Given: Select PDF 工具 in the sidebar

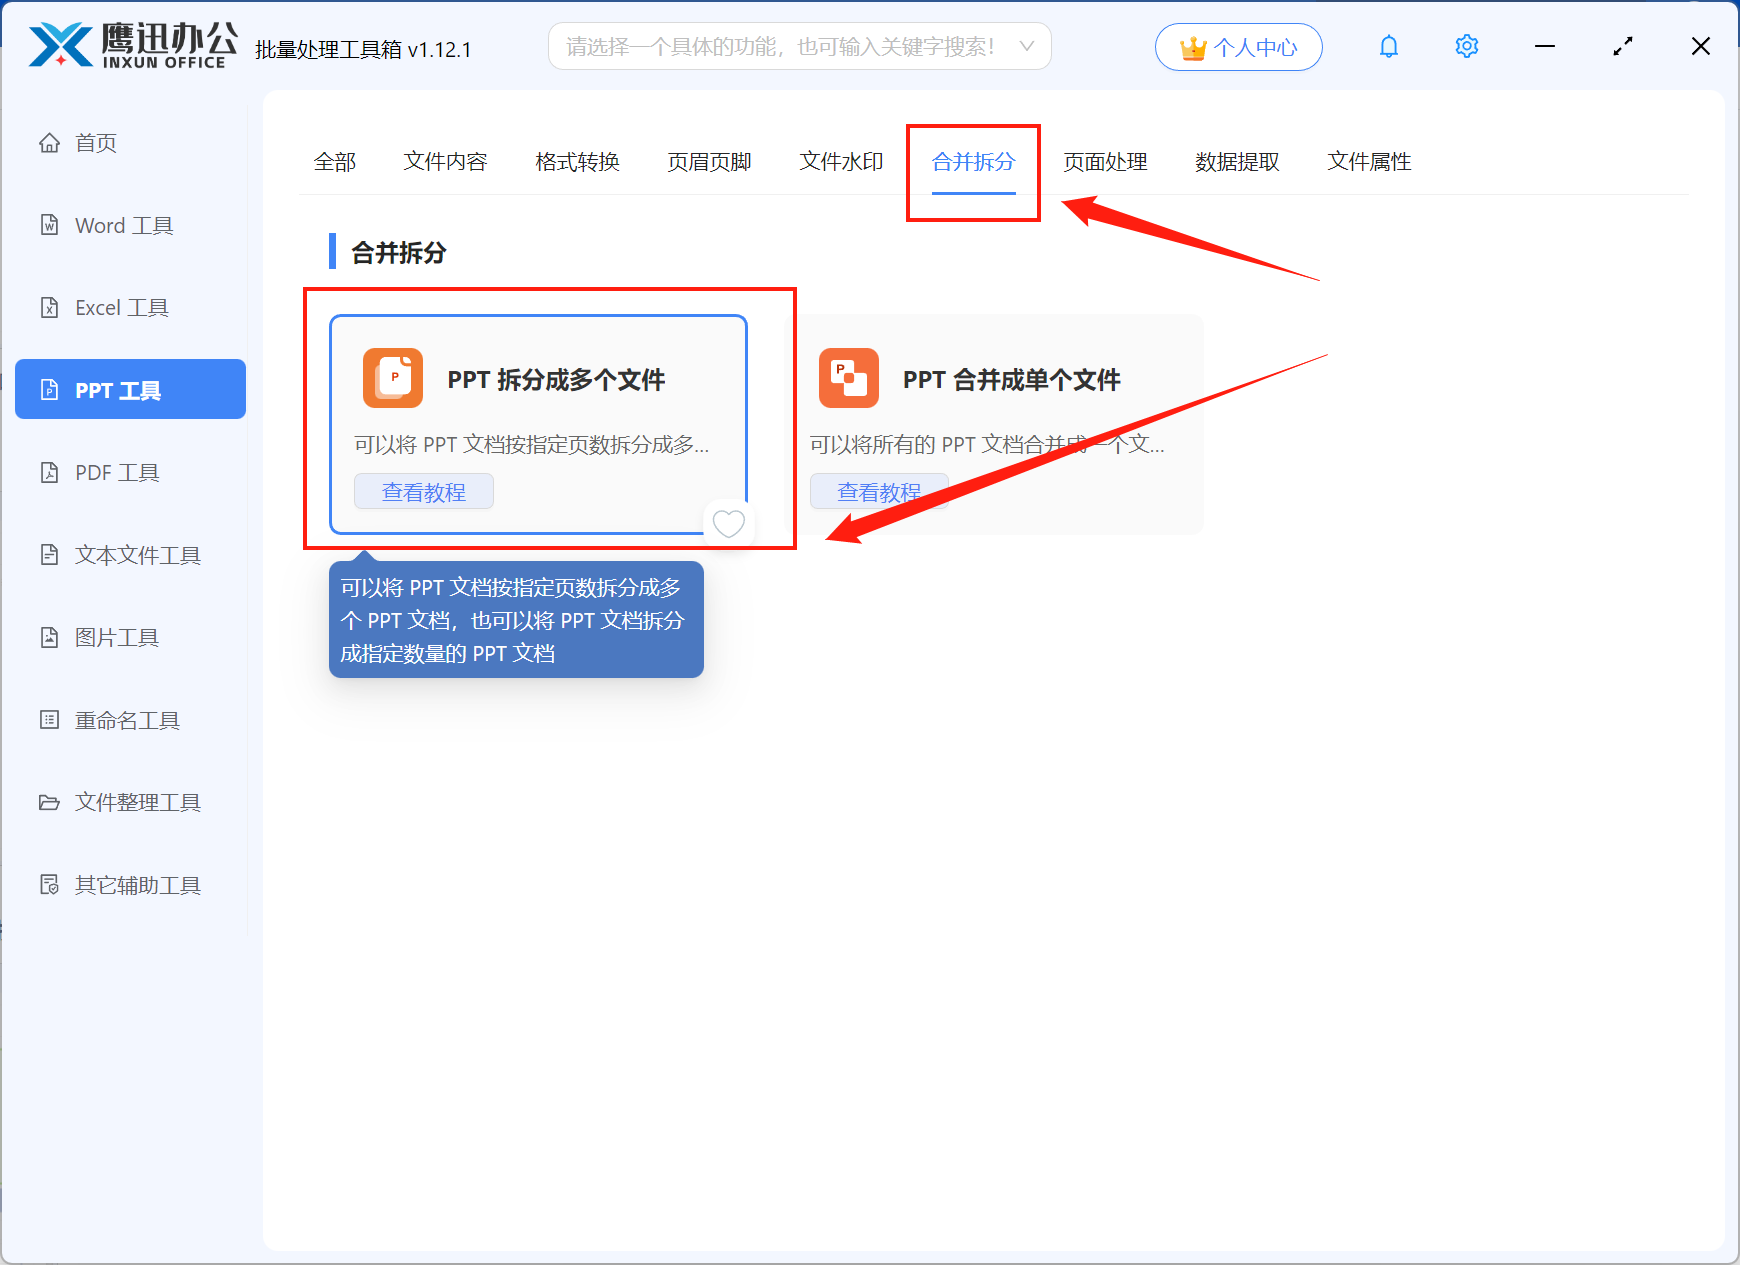Looking at the screenshot, I should [x=117, y=472].
